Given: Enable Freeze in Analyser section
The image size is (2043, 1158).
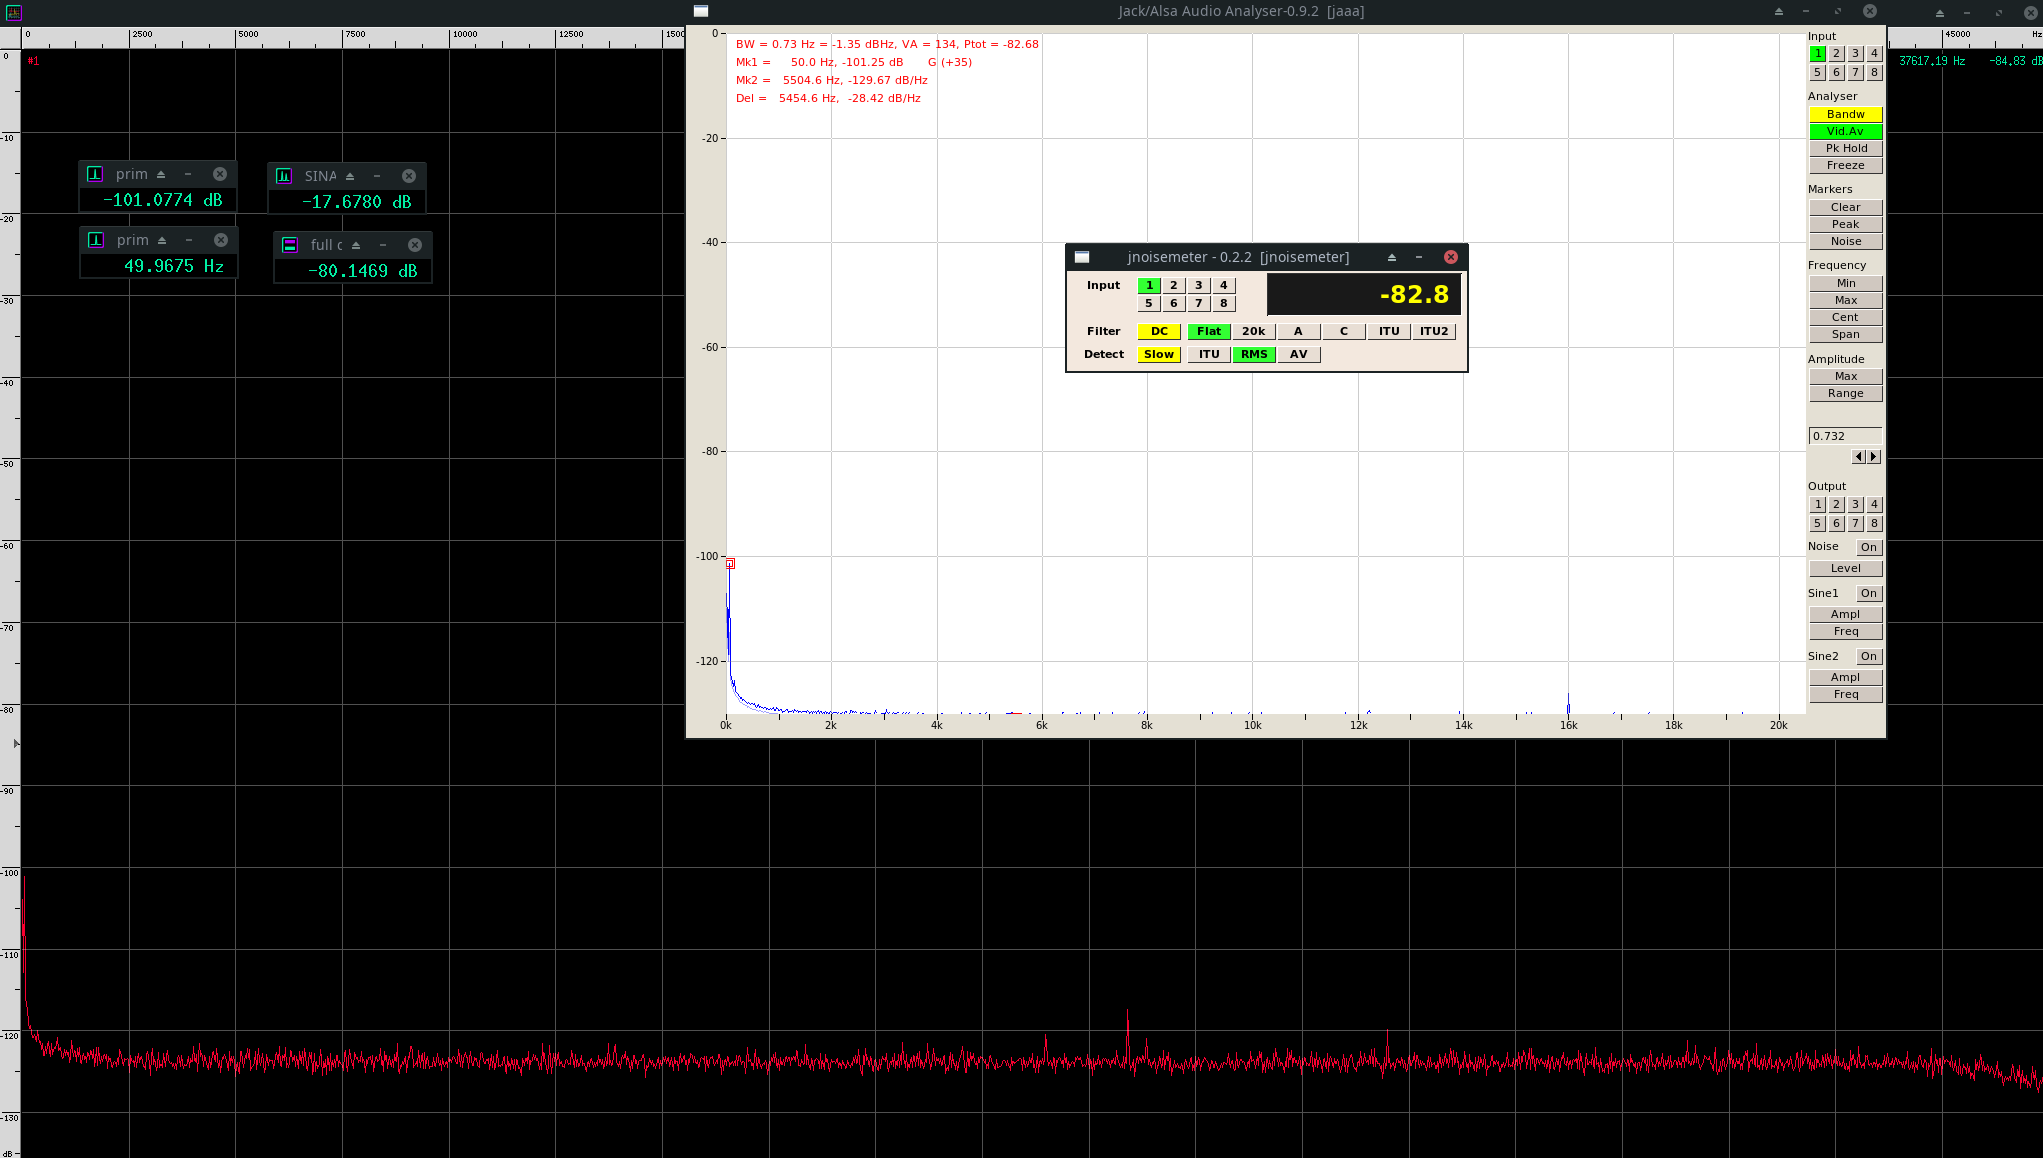Looking at the screenshot, I should coord(1846,165).
